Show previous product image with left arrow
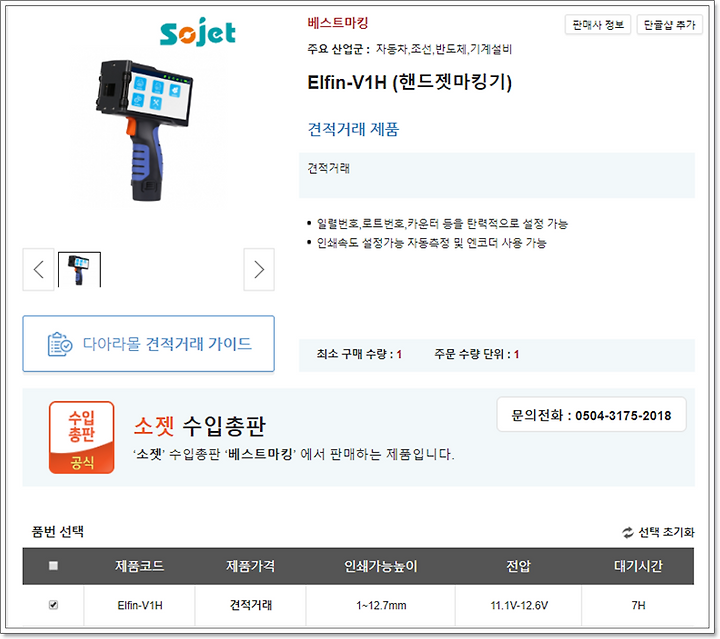The image size is (720, 639). (39, 269)
